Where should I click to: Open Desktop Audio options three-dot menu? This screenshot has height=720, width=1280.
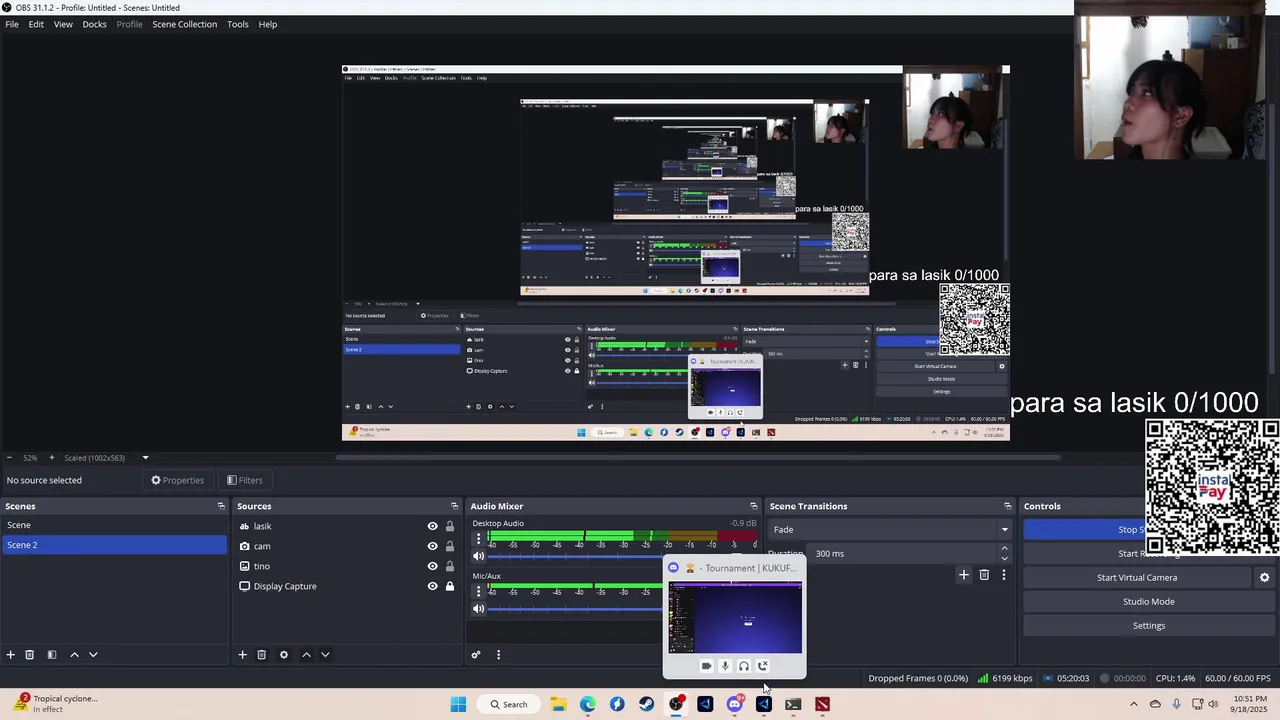[478, 539]
